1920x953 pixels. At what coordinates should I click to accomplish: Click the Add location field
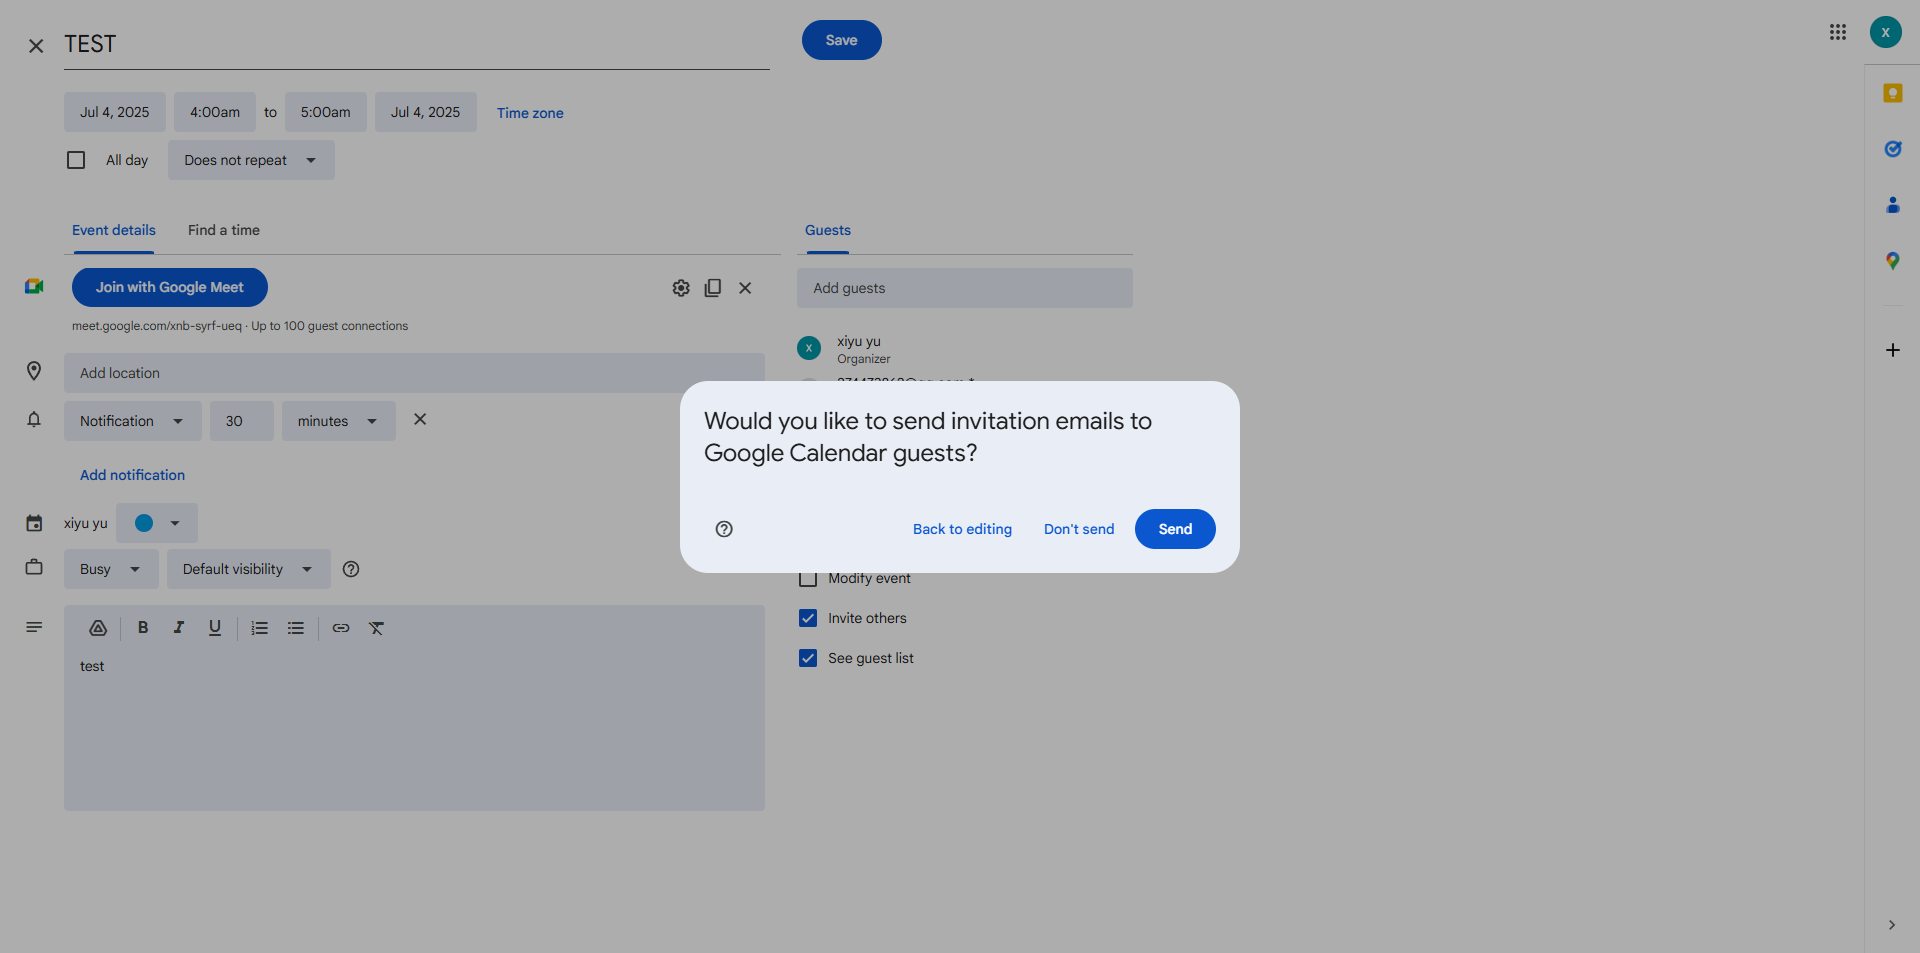pyautogui.click(x=414, y=373)
